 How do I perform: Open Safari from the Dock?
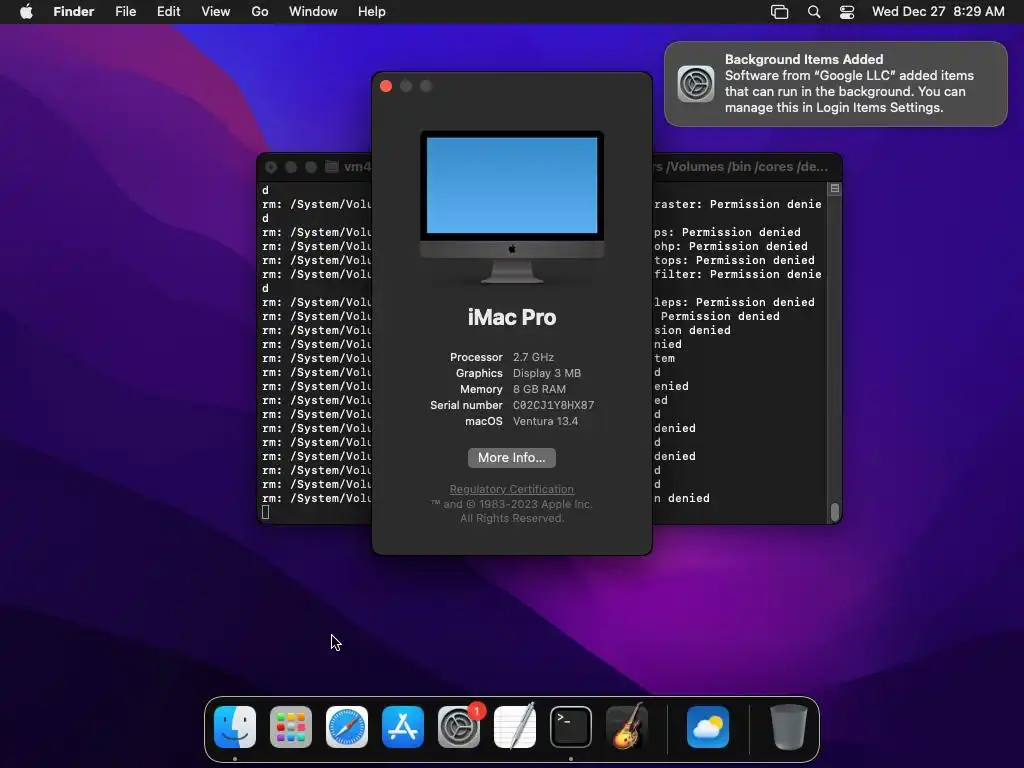pos(347,727)
